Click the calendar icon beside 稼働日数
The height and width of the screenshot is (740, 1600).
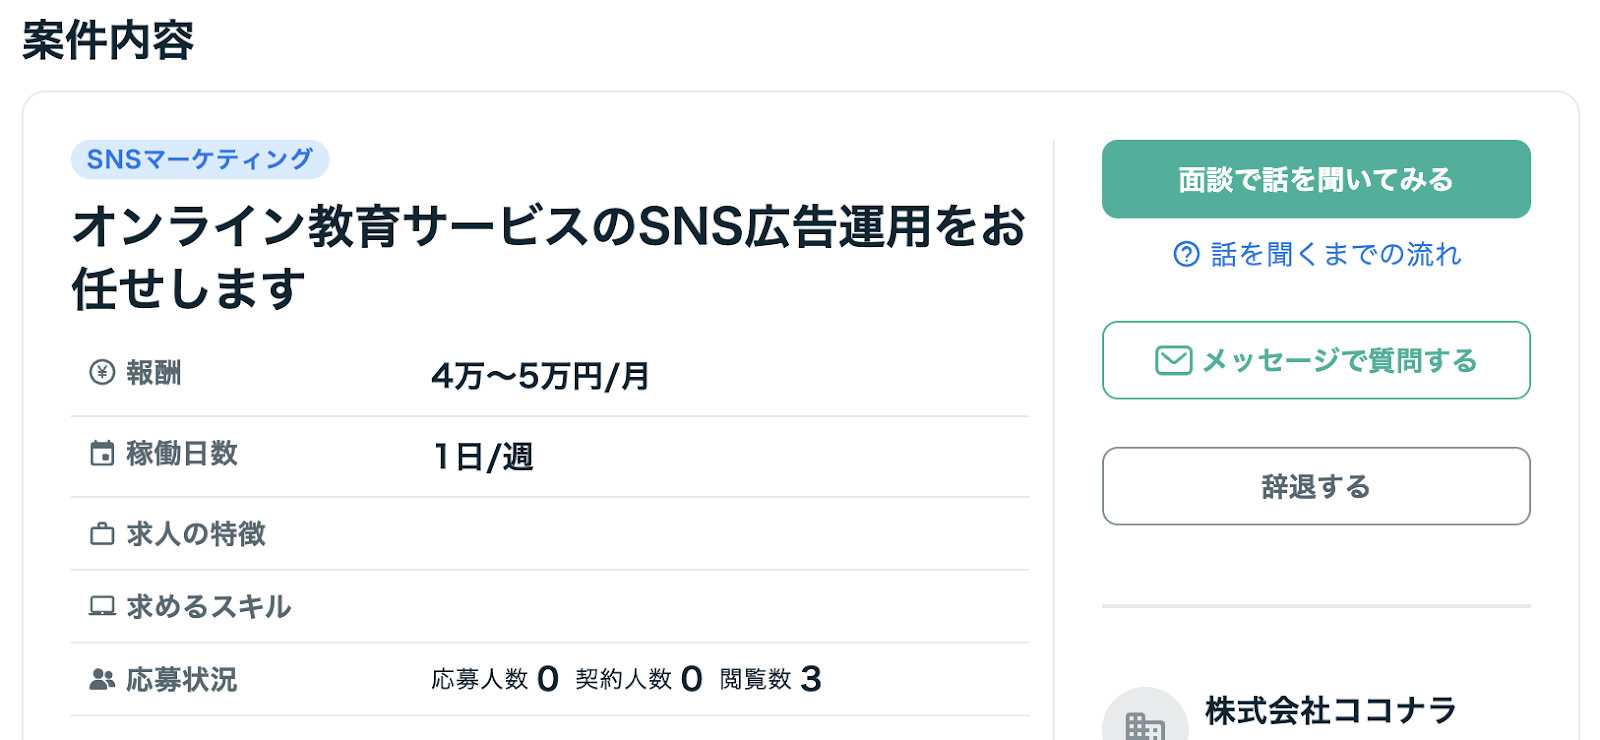(x=102, y=454)
